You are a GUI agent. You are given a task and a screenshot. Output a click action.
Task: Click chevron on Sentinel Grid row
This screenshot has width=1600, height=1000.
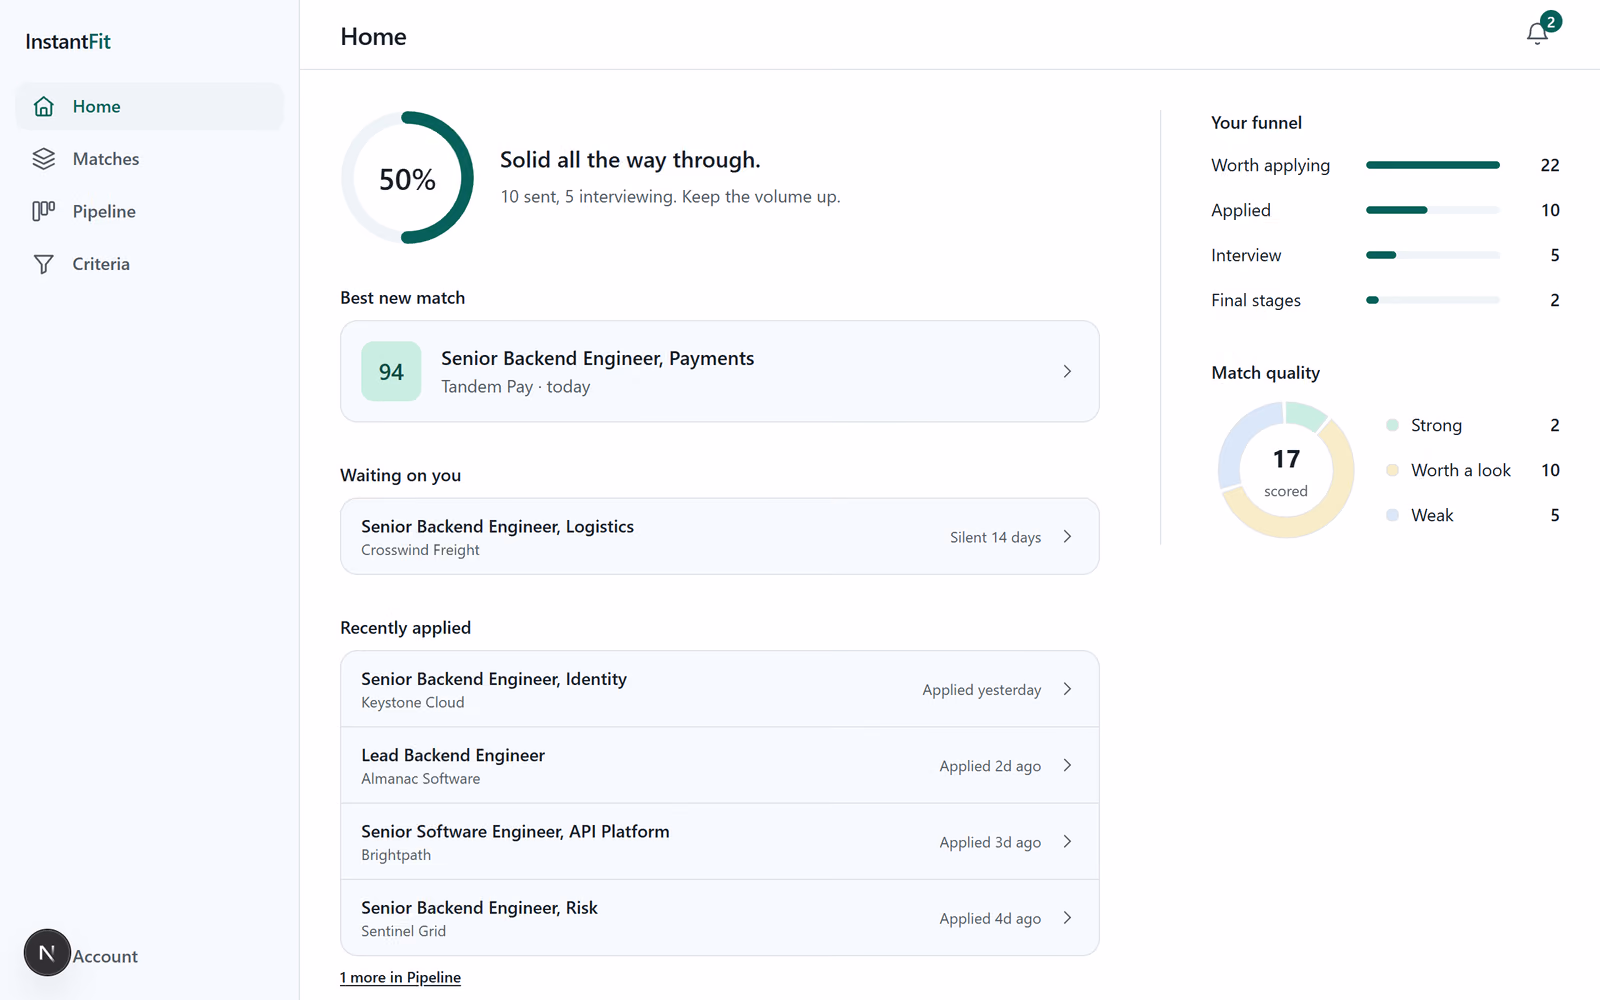(x=1067, y=918)
